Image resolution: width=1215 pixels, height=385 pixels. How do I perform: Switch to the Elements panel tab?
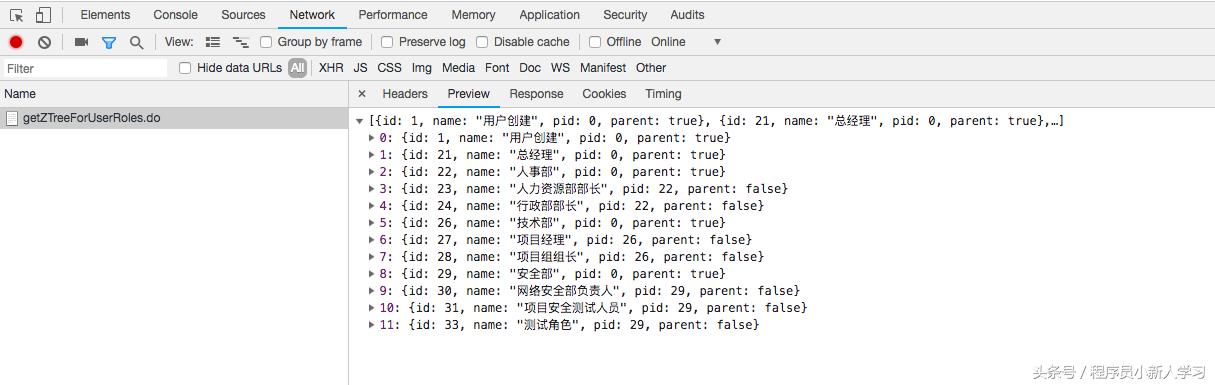coord(105,15)
